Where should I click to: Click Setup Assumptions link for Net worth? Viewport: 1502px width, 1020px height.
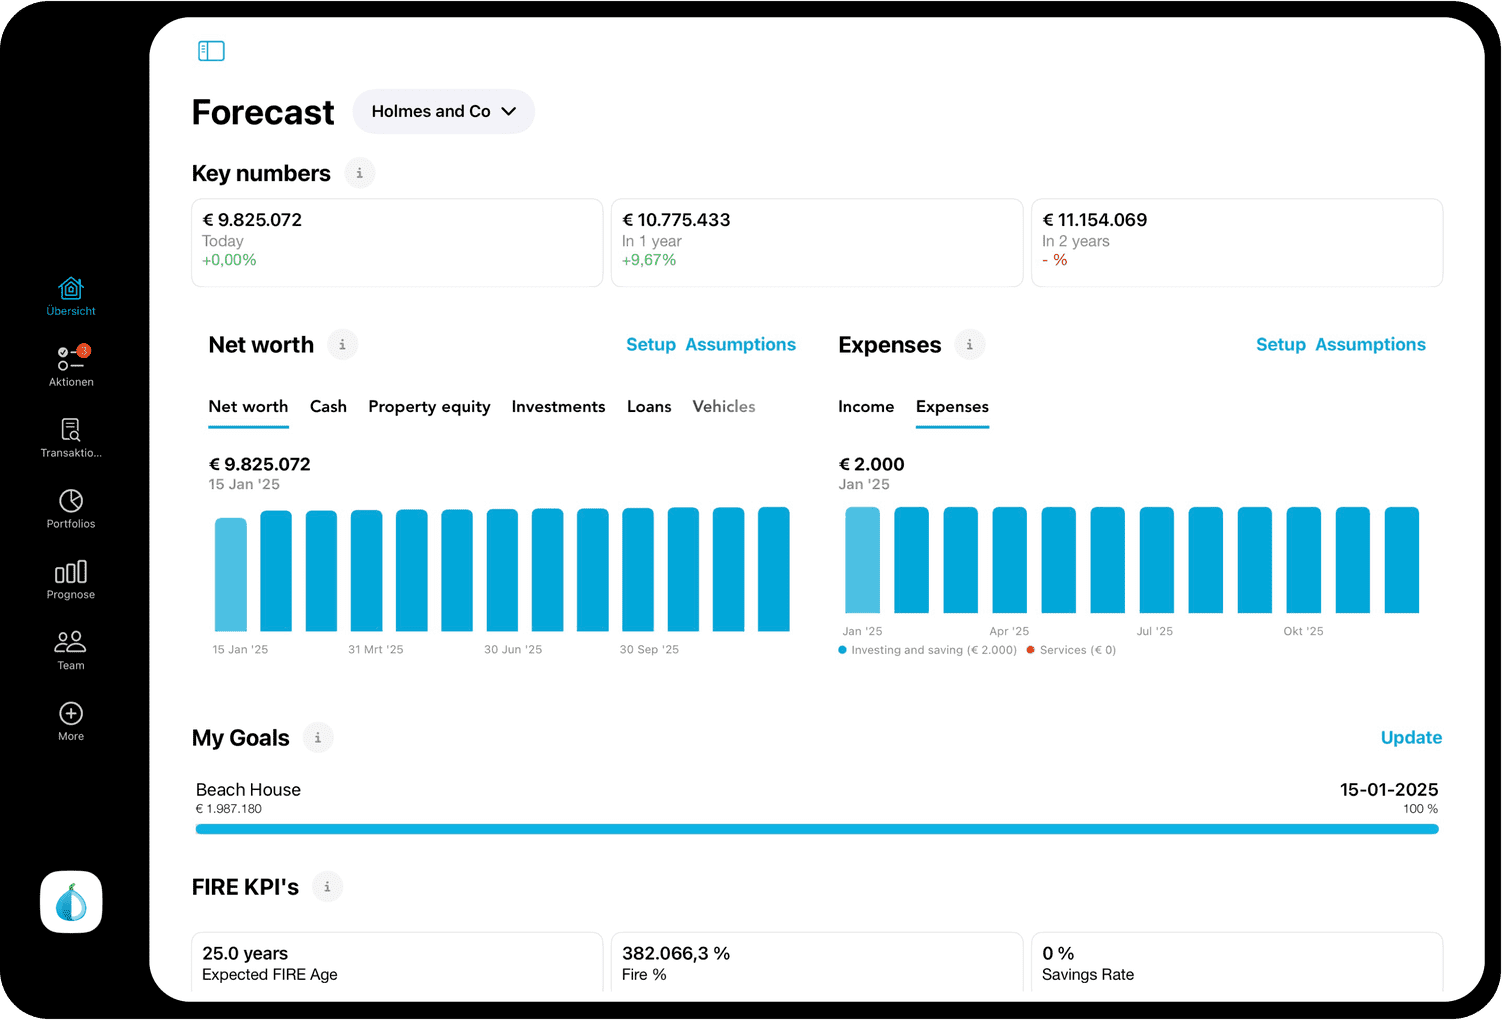(710, 345)
